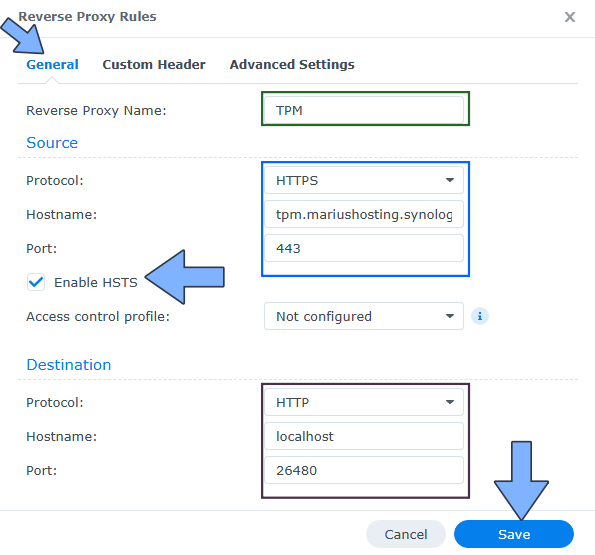595x555 pixels.
Task: Close the Reverse Proxy Rules dialog
Action: coord(570,17)
